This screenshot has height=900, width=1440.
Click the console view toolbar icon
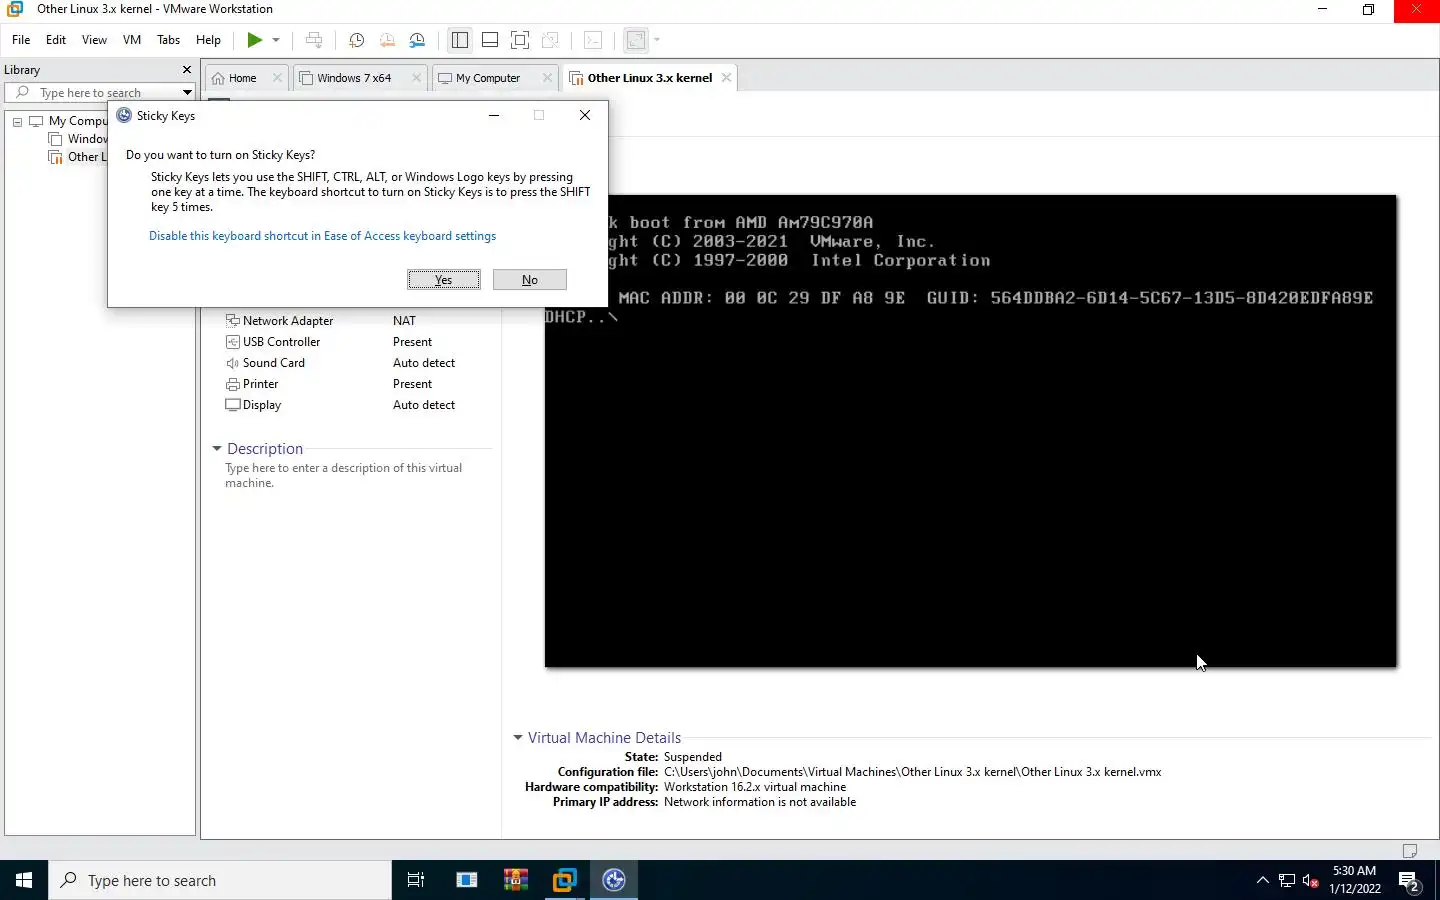click(x=593, y=40)
